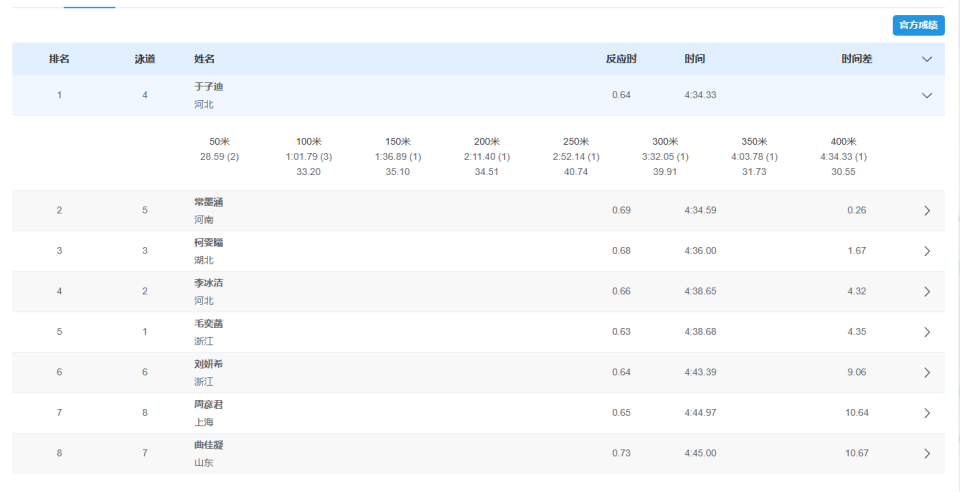
Task: Click the 反应时 column header
Action: (621, 59)
